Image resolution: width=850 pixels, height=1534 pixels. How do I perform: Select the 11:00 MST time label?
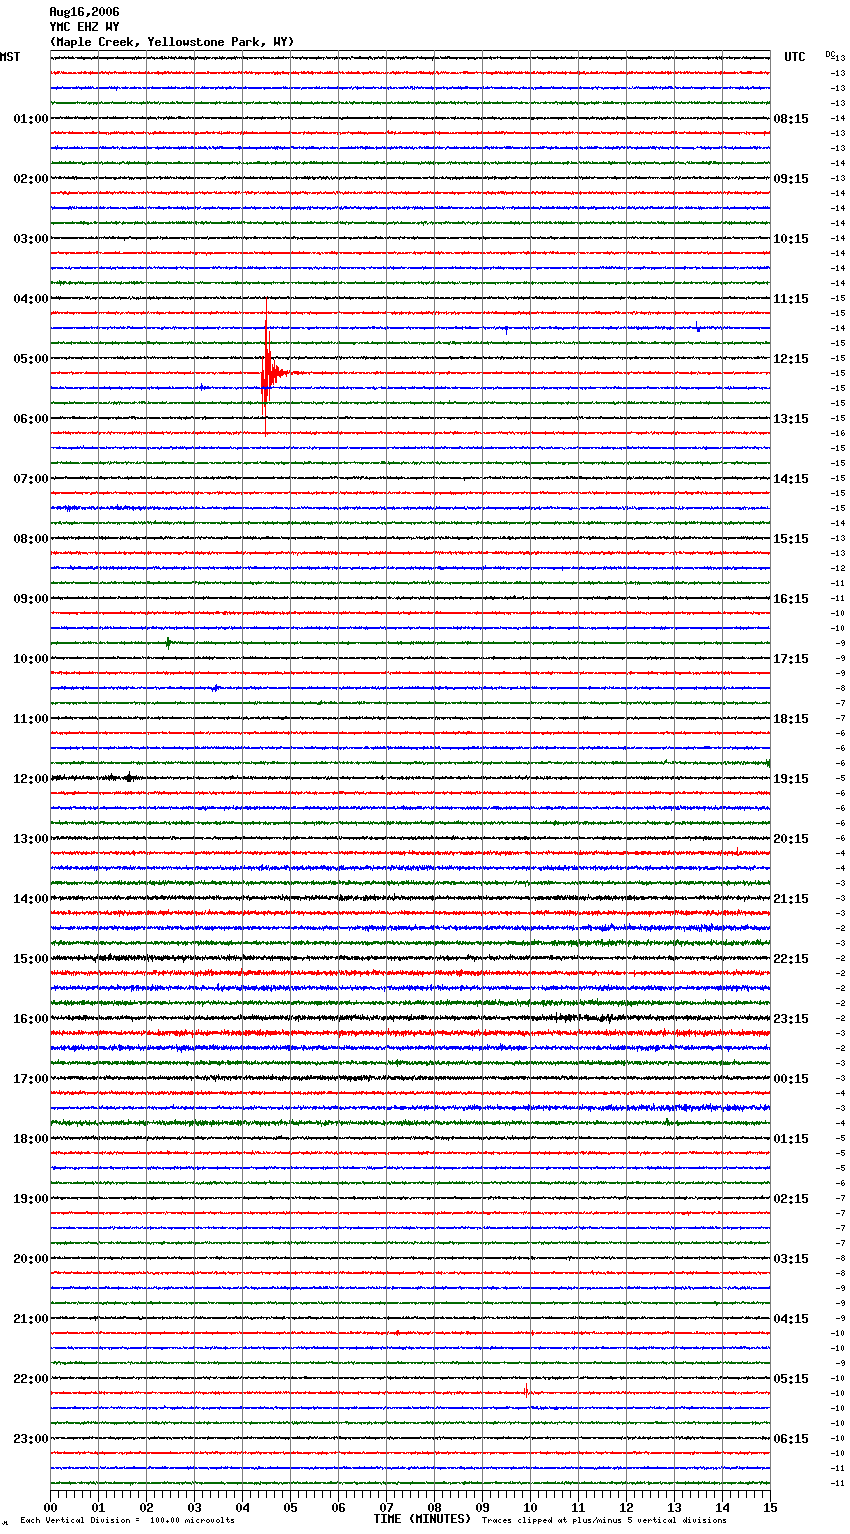[x=31, y=719]
